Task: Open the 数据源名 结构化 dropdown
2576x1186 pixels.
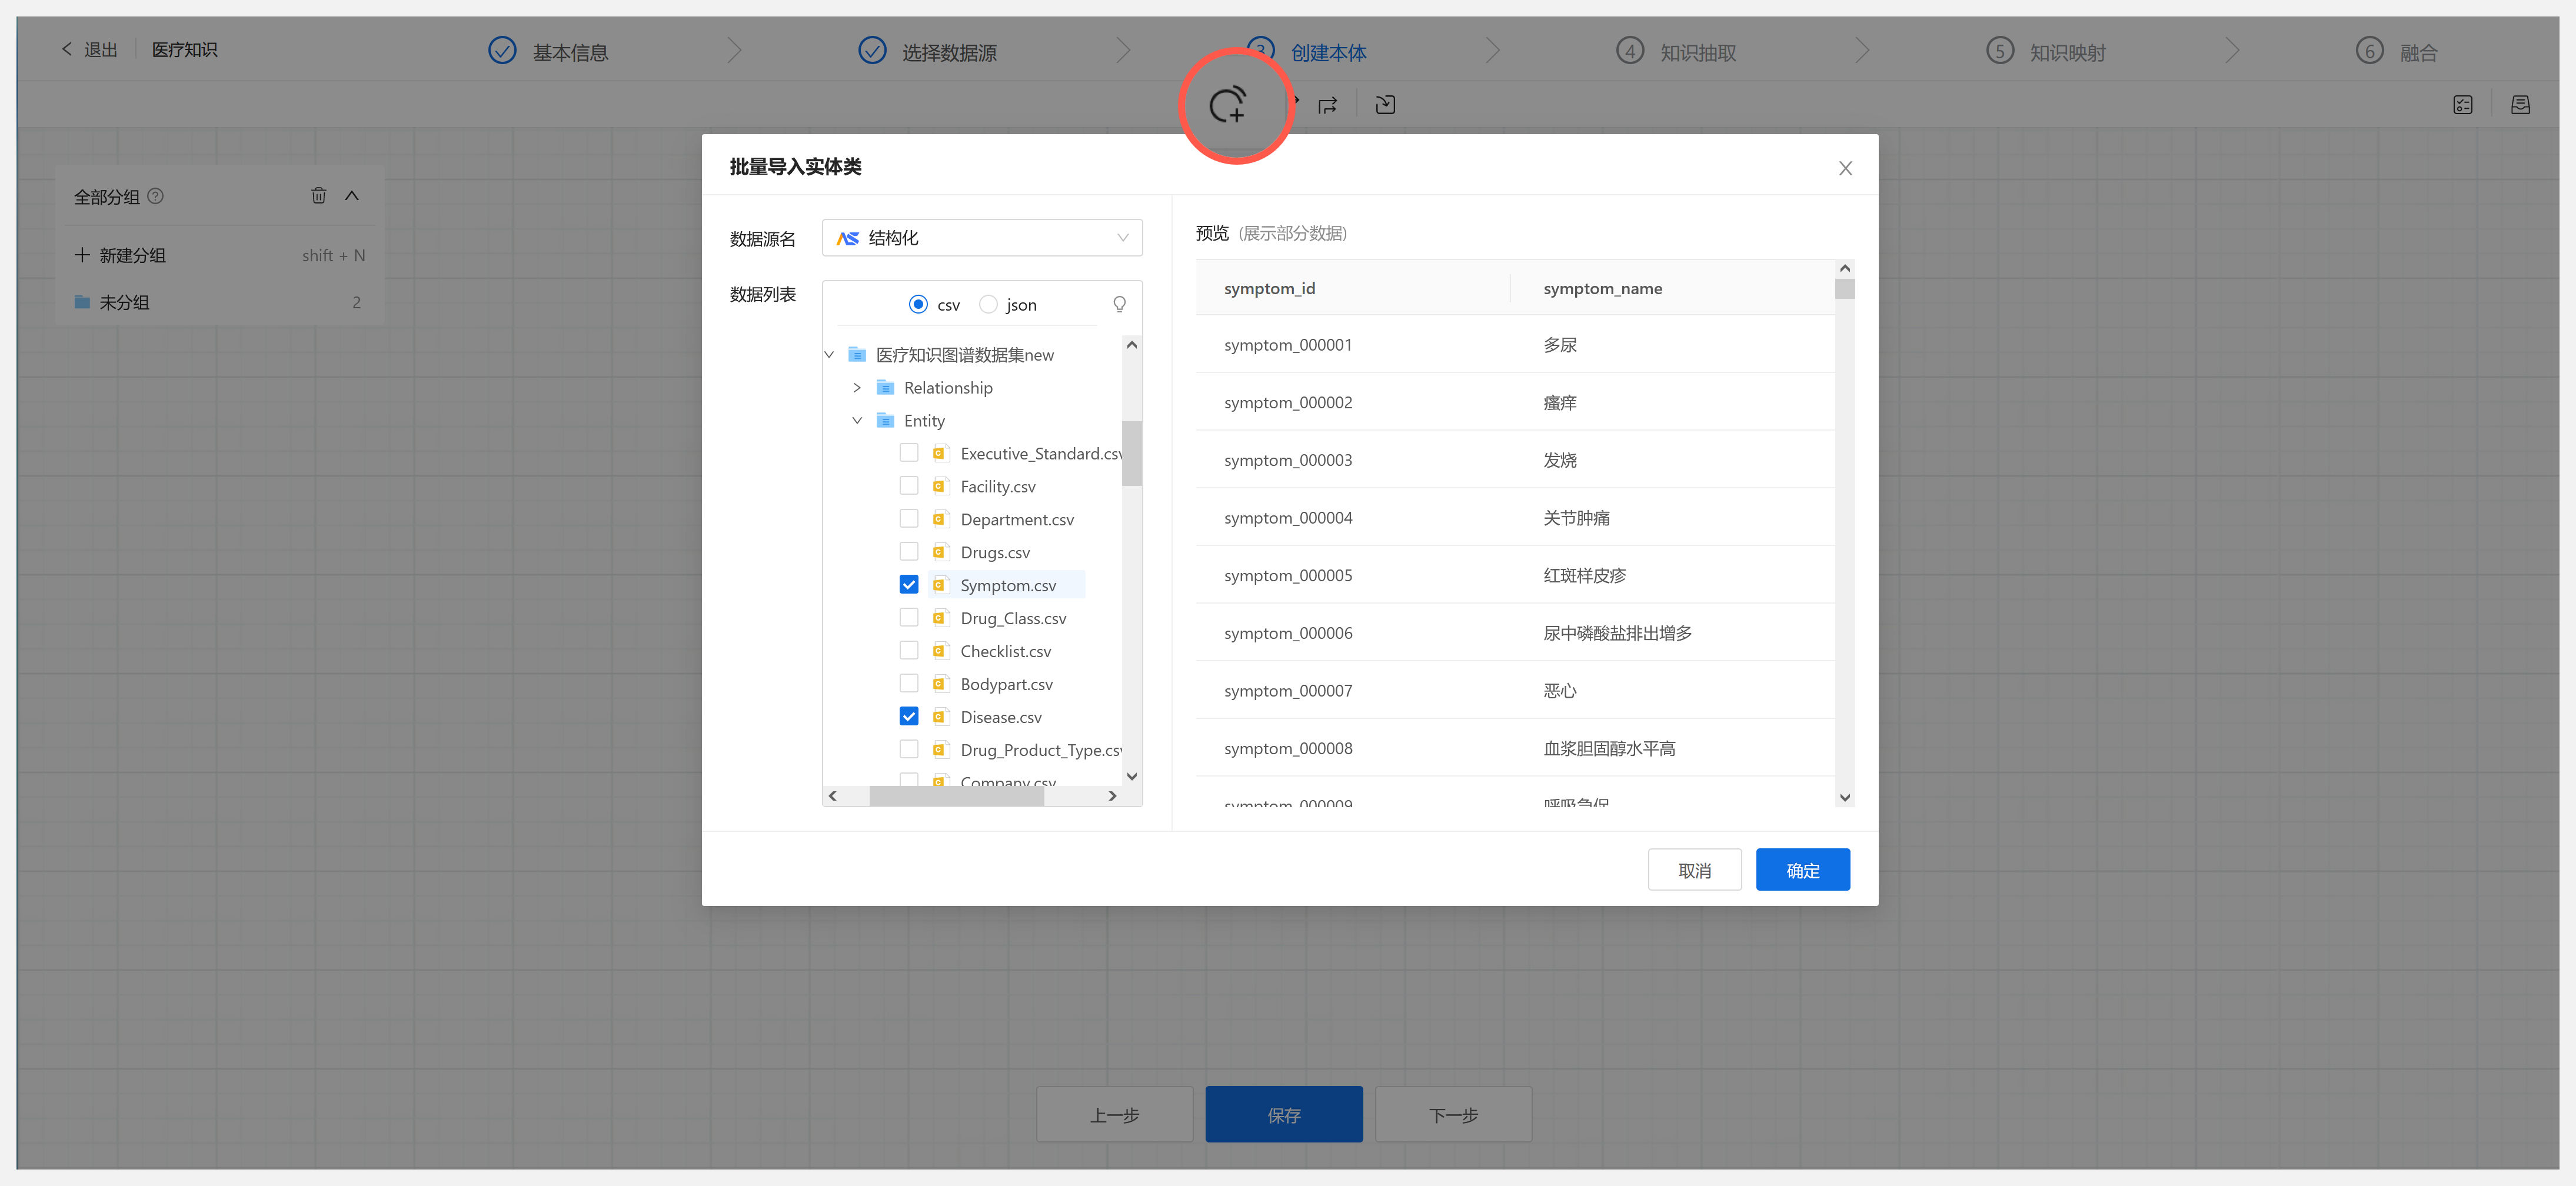Action: pos(982,238)
